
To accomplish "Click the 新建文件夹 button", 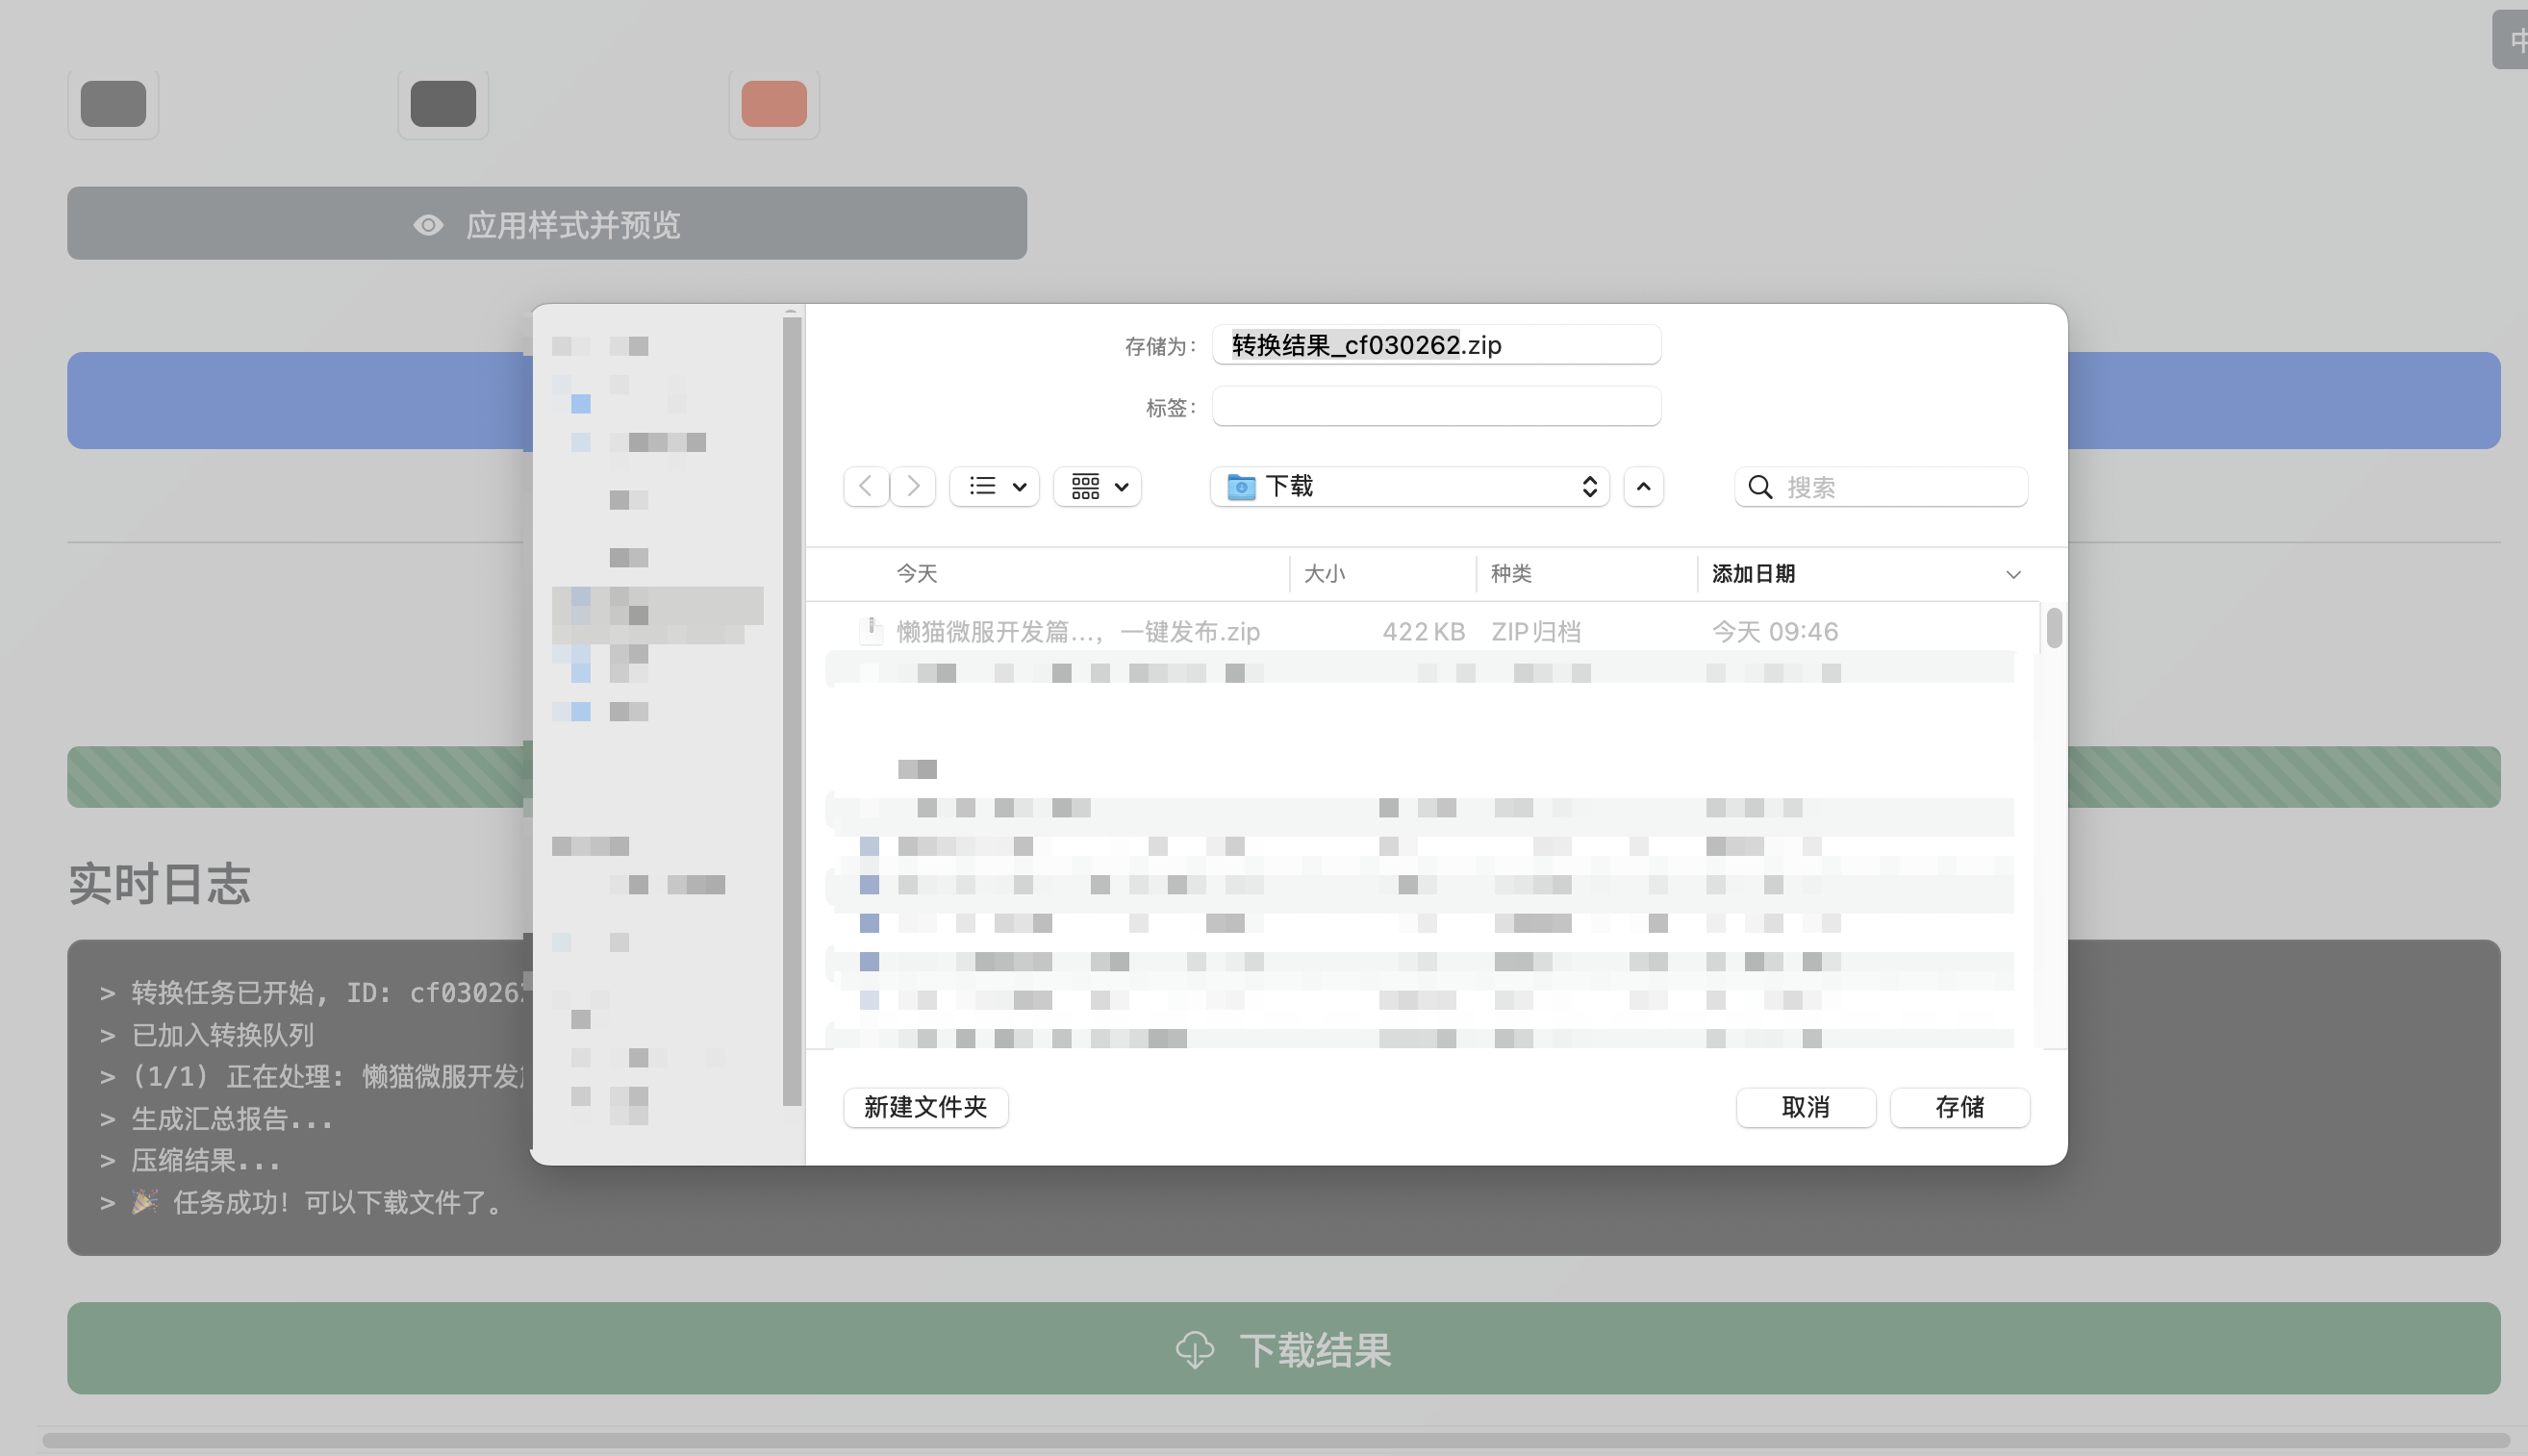I will [x=926, y=1107].
